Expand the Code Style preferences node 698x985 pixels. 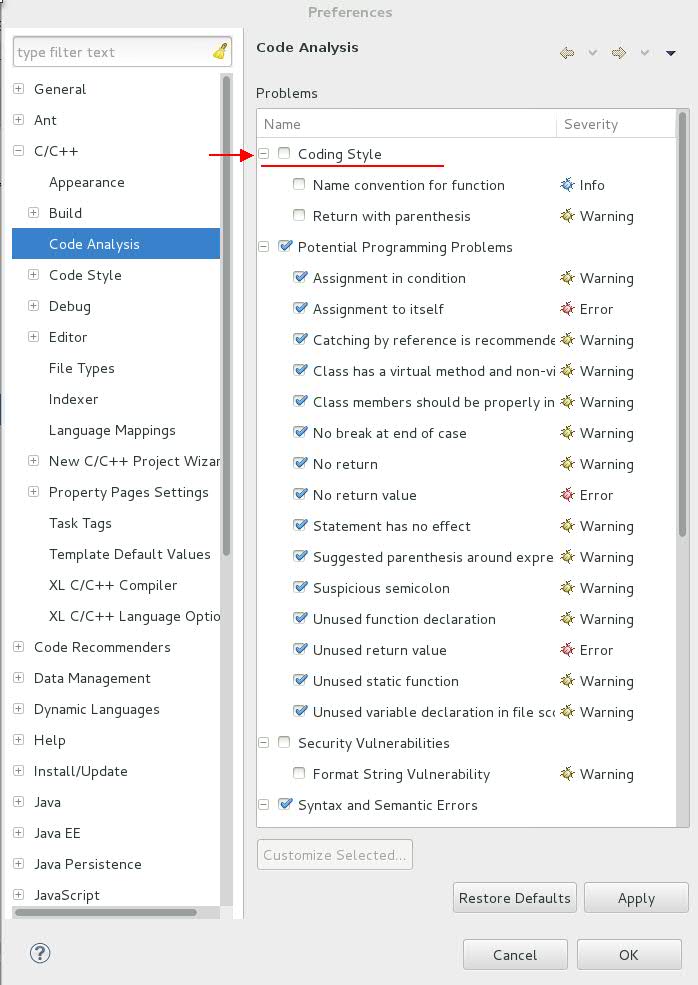tap(33, 275)
